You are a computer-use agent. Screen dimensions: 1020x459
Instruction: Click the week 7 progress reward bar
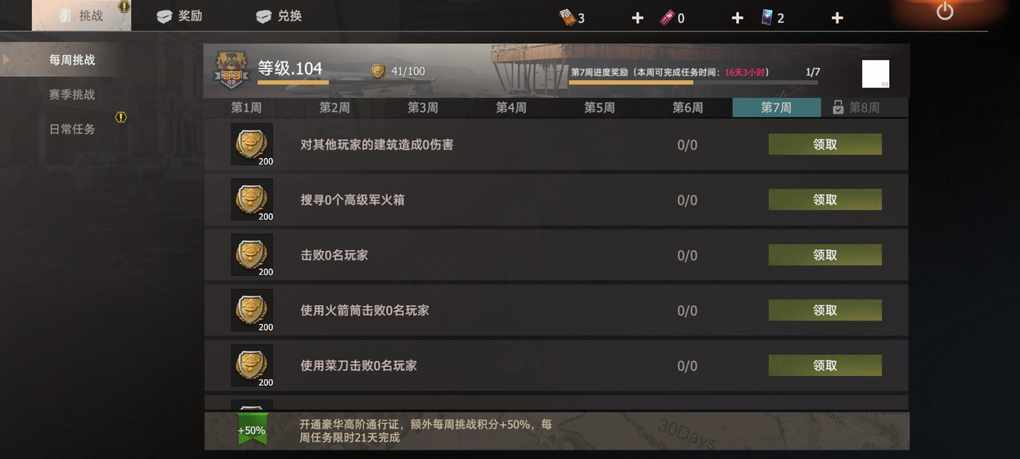(x=693, y=83)
